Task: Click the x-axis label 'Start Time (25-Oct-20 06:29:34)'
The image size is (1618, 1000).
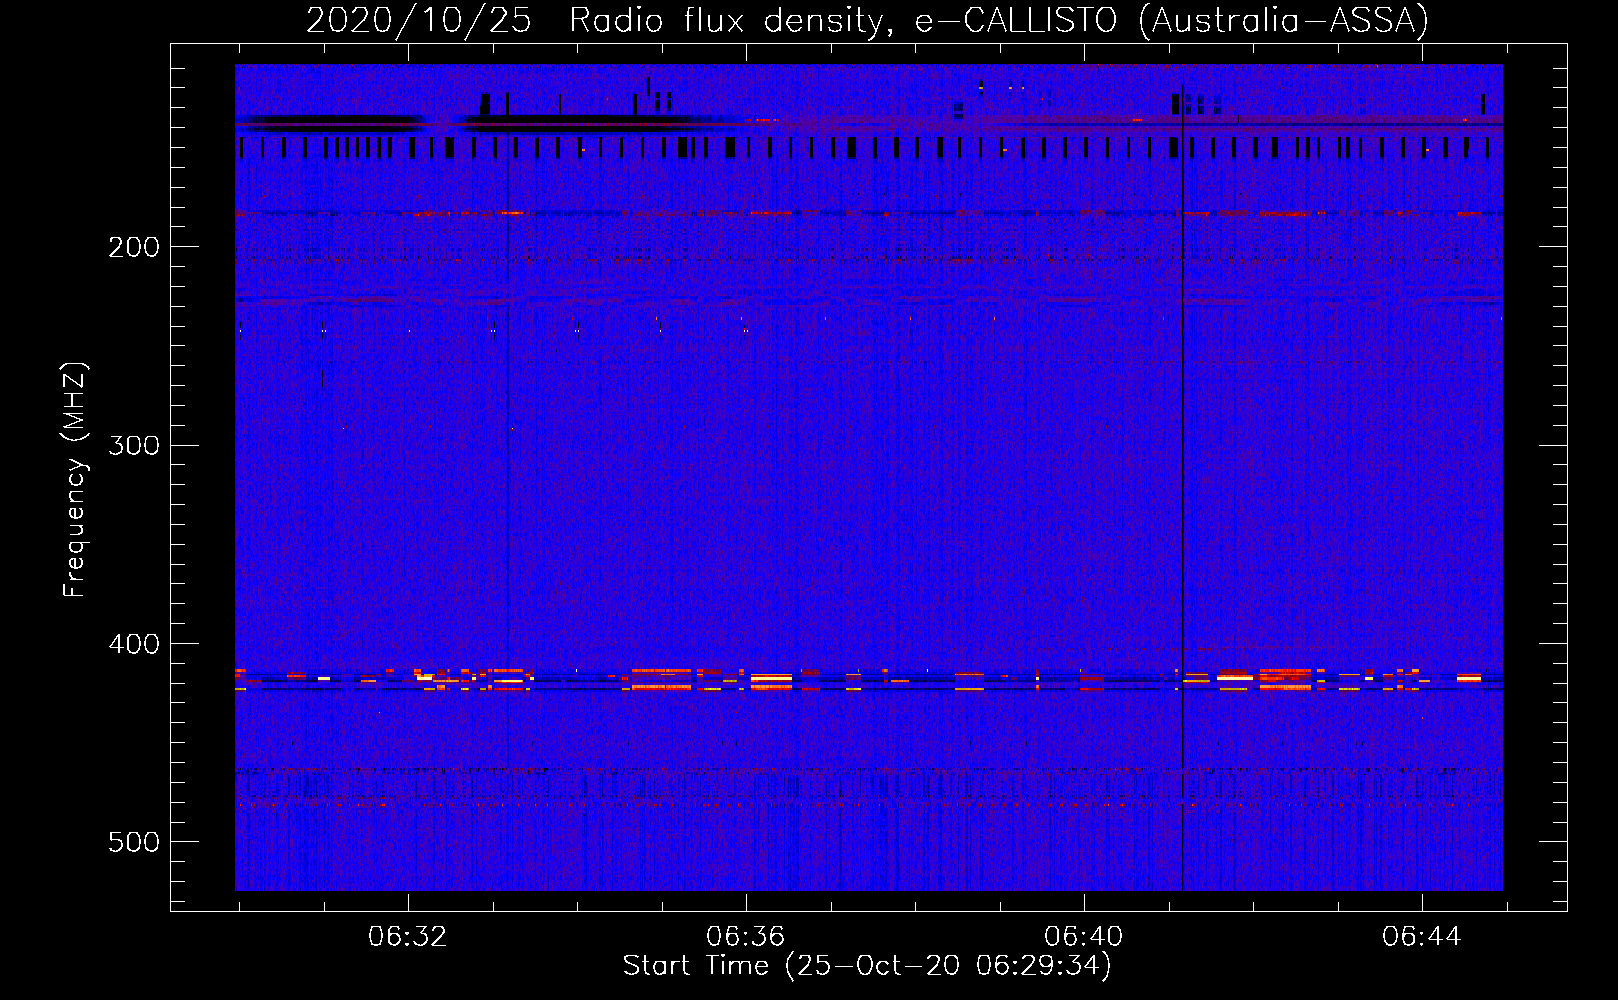Action: coord(867,966)
